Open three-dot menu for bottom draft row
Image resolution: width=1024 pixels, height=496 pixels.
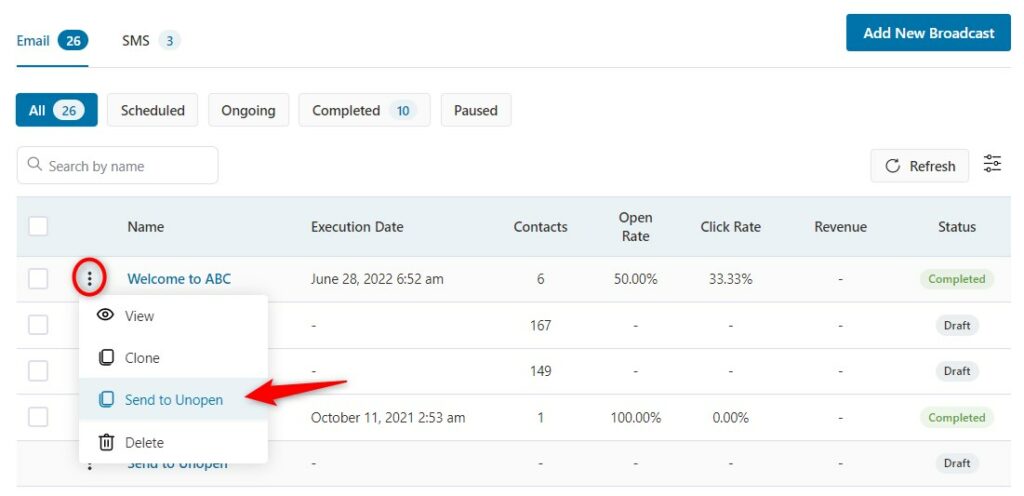pyautogui.click(x=89, y=465)
